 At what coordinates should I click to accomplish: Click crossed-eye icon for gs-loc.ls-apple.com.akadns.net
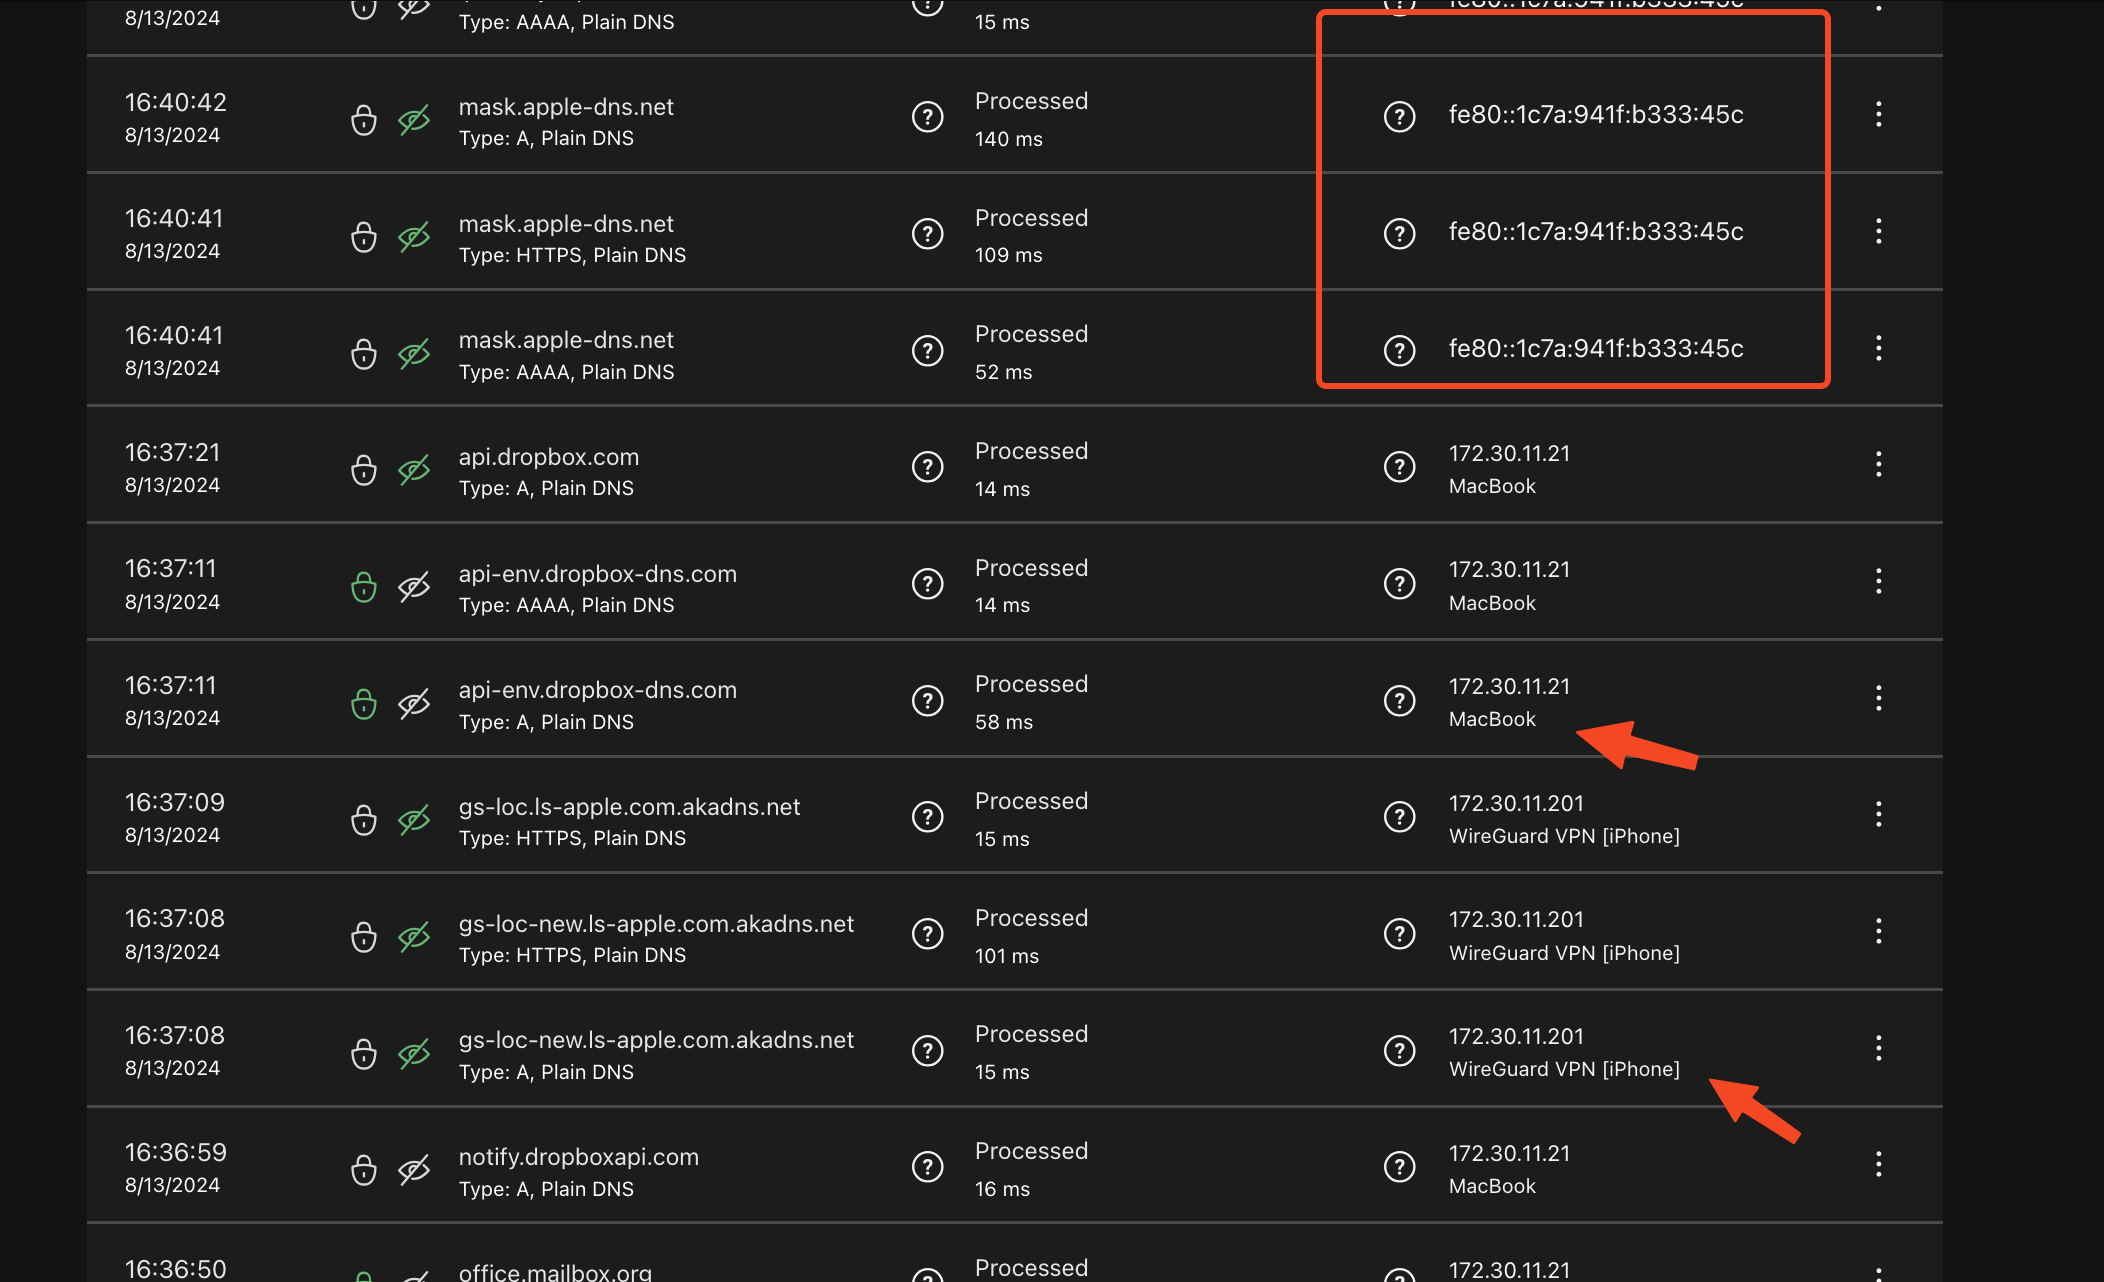tap(414, 820)
